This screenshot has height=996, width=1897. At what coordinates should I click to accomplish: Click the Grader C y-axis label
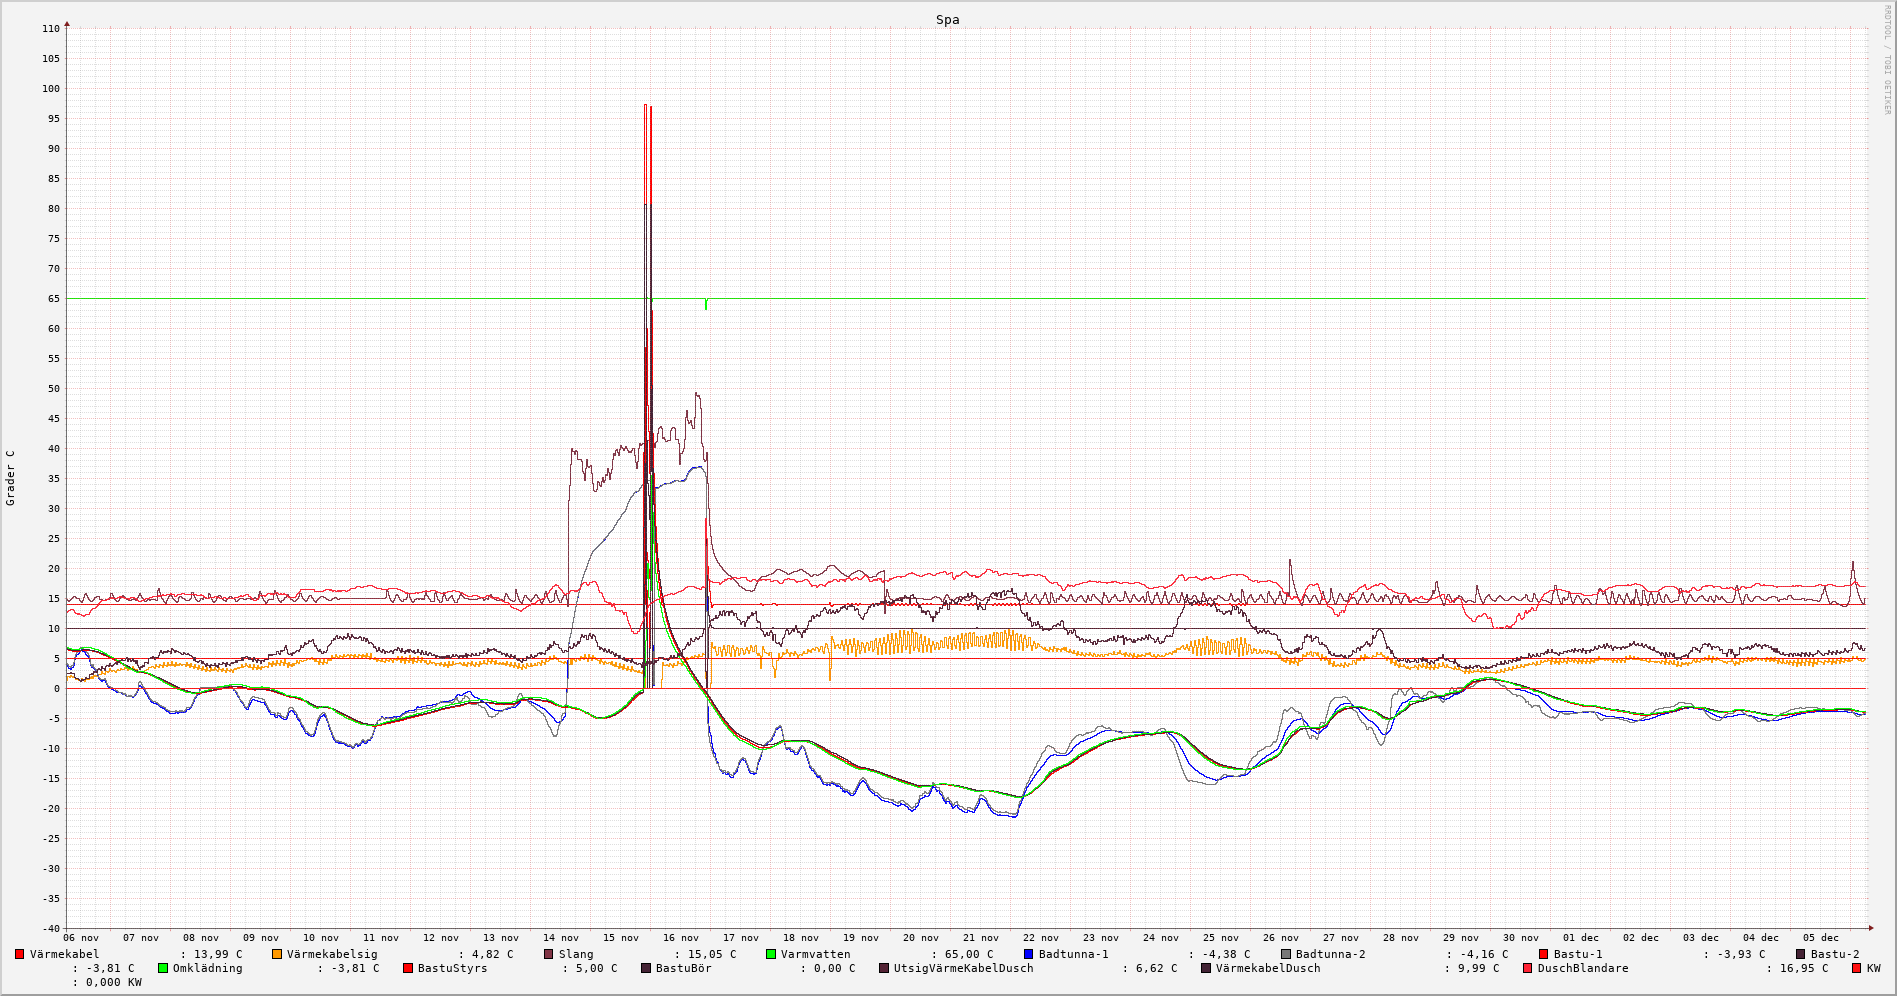point(11,478)
